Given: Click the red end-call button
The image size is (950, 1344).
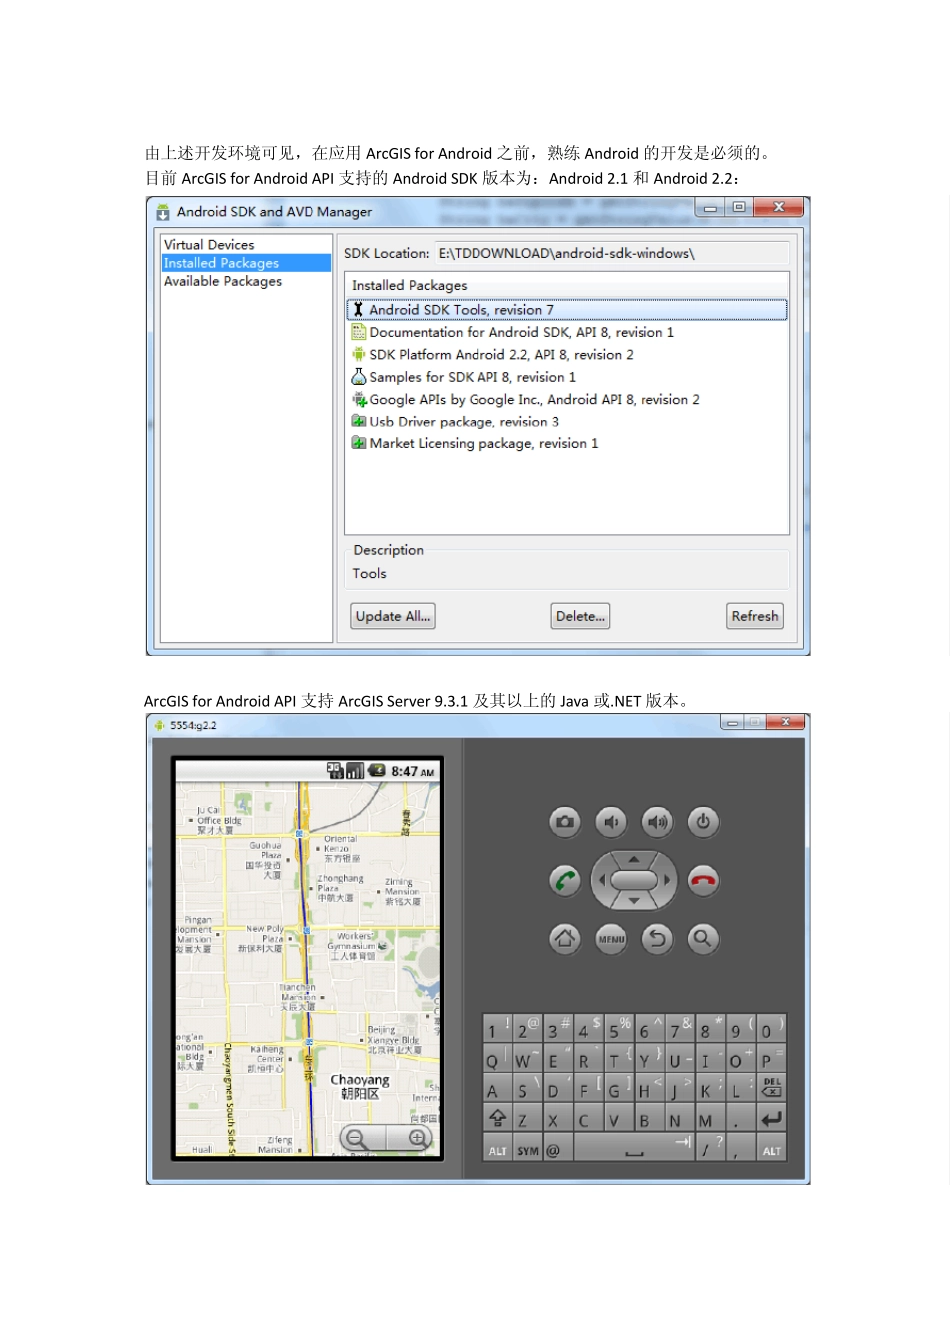Looking at the screenshot, I should 703,880.
